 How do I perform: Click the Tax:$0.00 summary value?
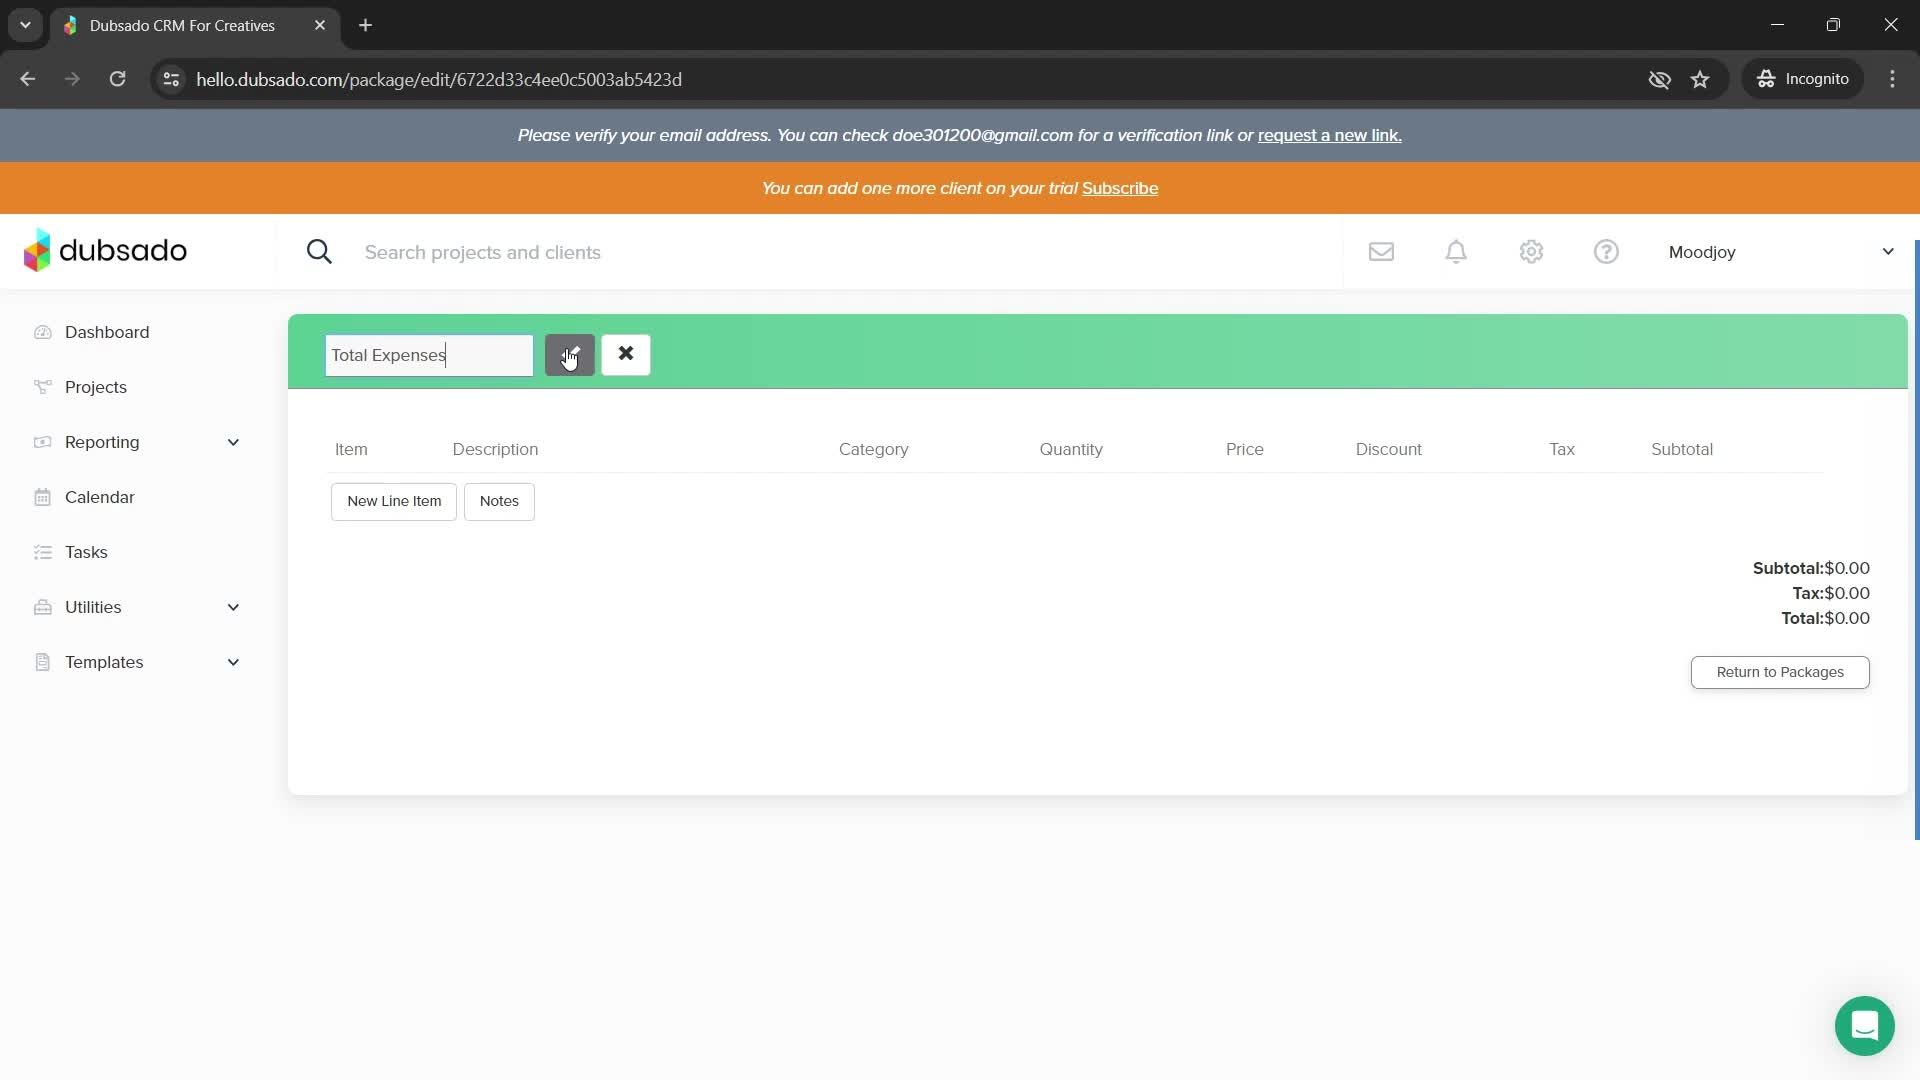tap(1831, 593)
